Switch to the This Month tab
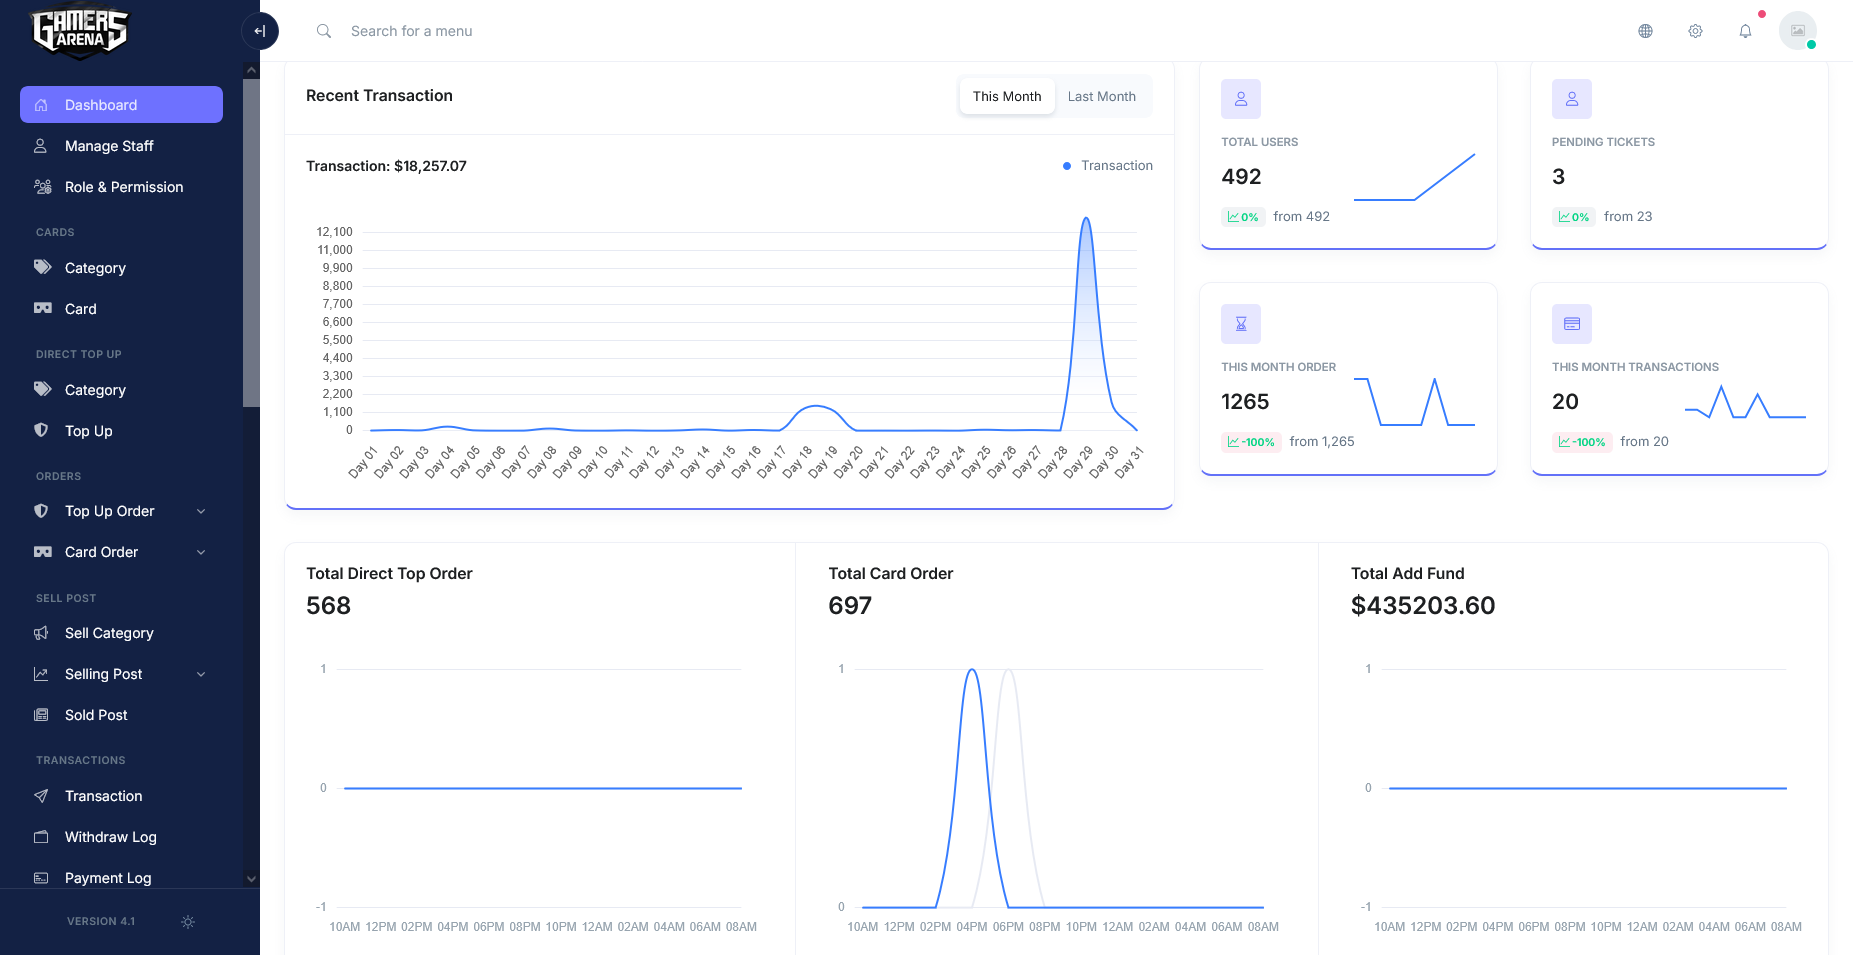Screen dimensions: 1853x955 (x=1007, y=96)
